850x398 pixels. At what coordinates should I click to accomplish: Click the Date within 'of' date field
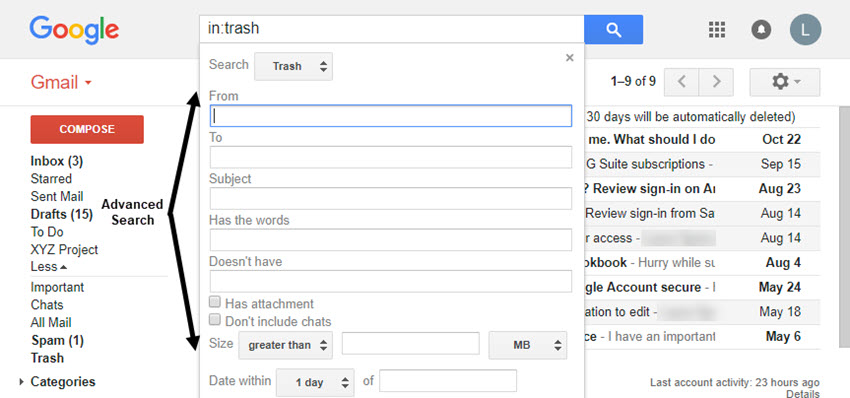pos(448,381)
